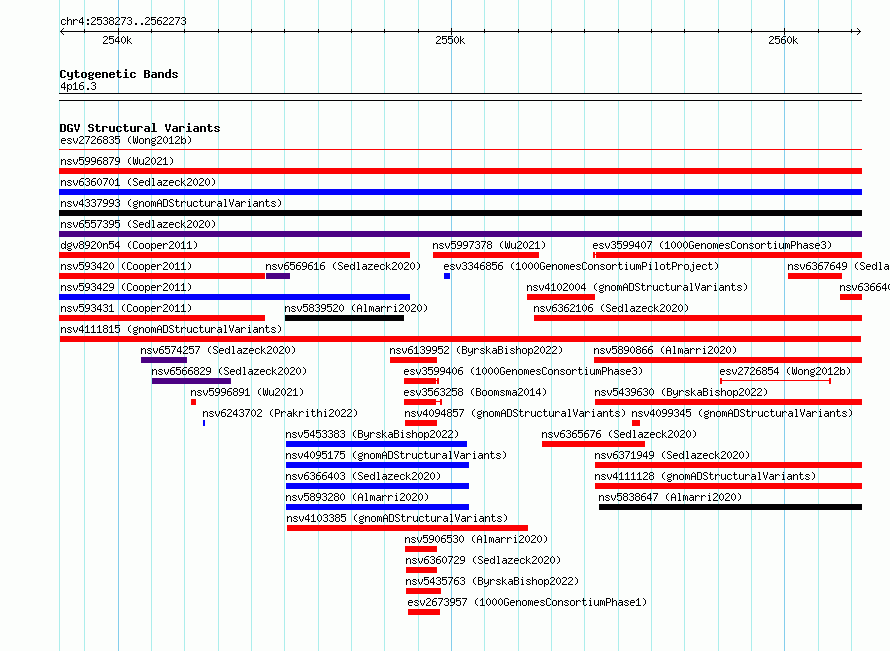This screenshot has height=651, width=890.
Task: Click the red bar under nsv4103385
Action: pyautogui.click(x=407, y=528)
